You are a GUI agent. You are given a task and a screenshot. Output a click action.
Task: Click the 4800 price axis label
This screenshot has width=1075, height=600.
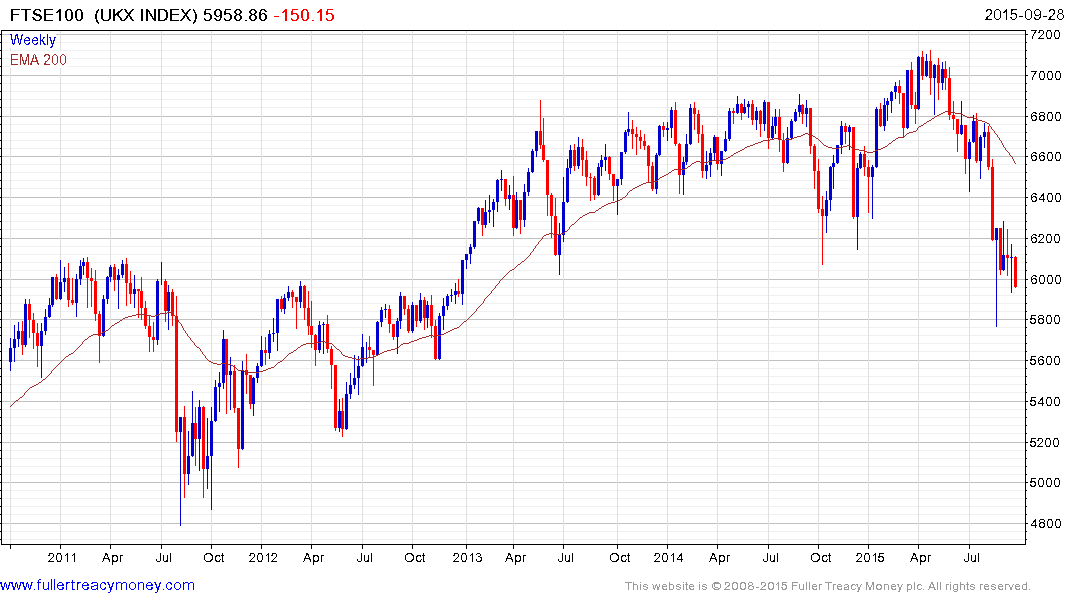coord(1047,524)
